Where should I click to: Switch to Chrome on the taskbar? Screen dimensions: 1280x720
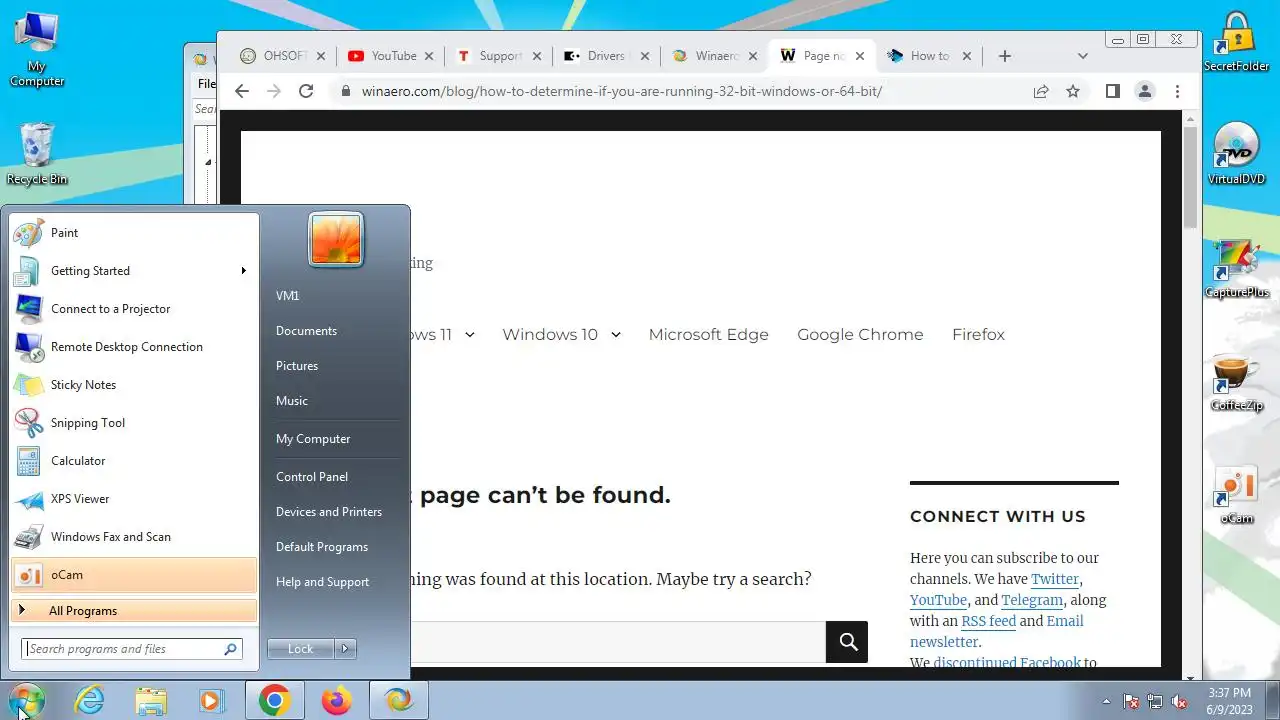[275, 701]
